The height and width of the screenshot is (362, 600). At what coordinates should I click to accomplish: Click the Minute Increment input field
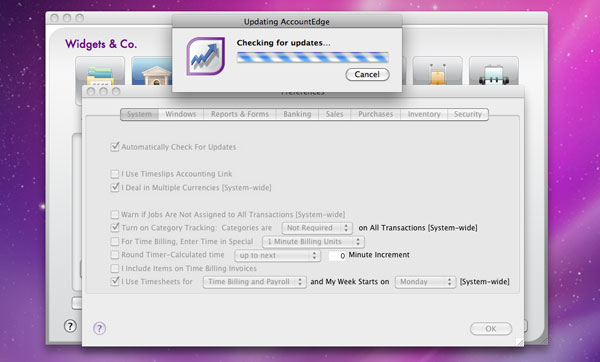pos(338,255)
